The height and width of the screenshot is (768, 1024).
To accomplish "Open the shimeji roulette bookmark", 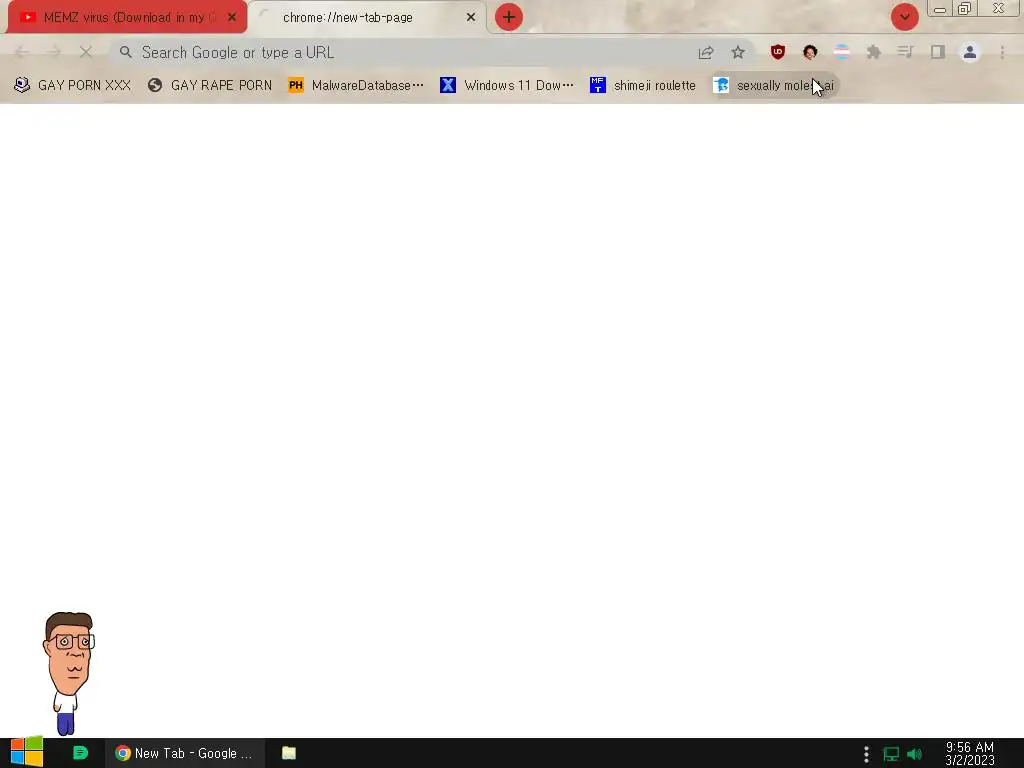I will click(x=643, y=86).
